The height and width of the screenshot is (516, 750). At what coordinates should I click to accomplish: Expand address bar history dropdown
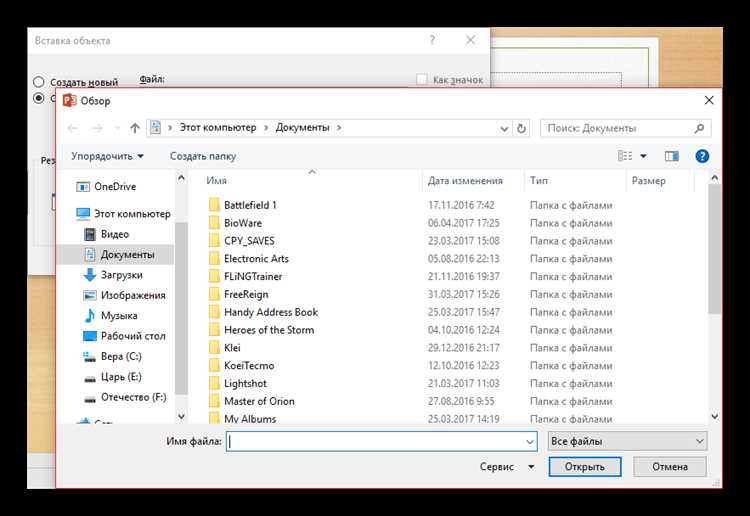coord(504,128)
